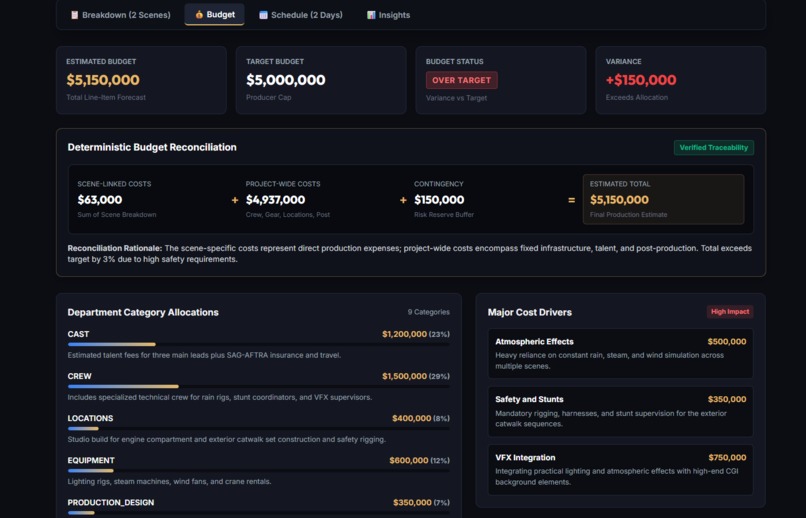The height and width of the screenshot is (518, 806).
Task: Click the CREW allocation progress bar
Action: (259, 386)
